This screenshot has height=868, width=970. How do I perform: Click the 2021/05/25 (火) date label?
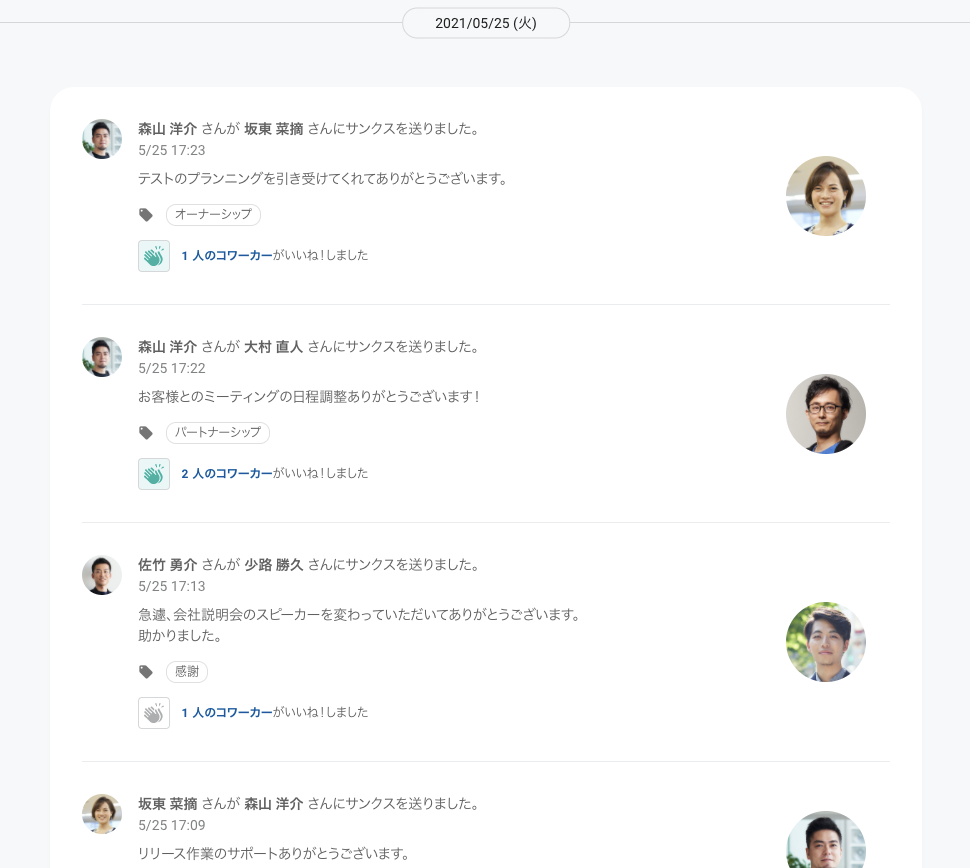coord(486,23)
